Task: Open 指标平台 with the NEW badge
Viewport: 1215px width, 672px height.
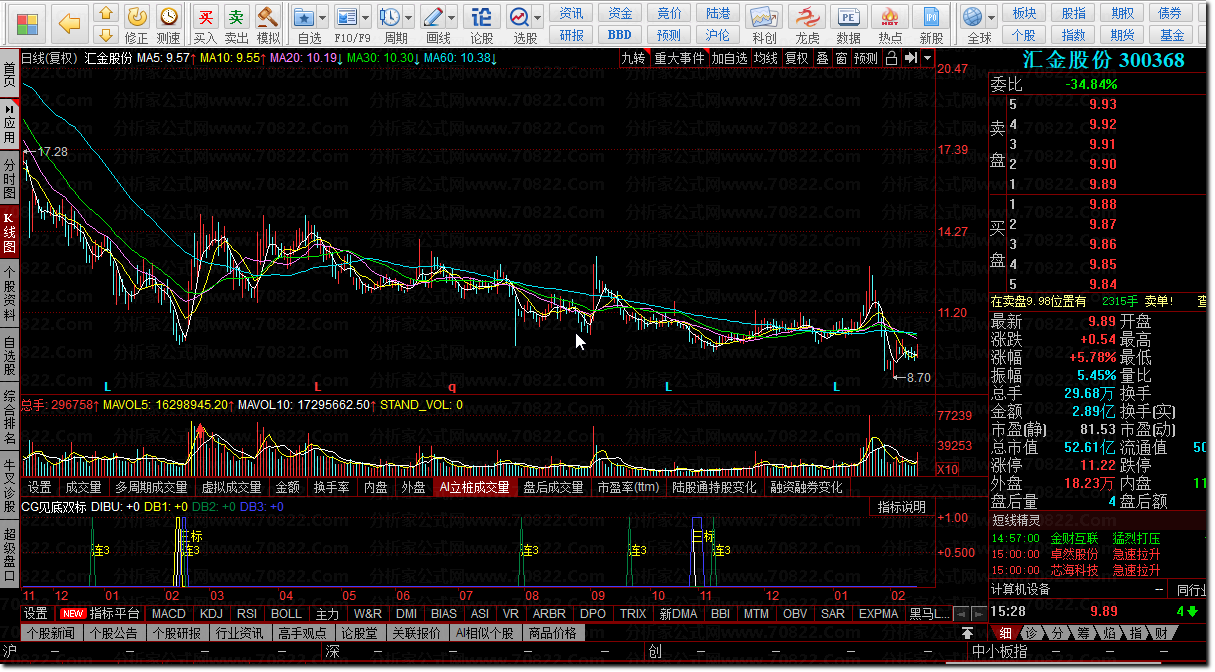Action: pyautogui.click(x=102, y=614)
